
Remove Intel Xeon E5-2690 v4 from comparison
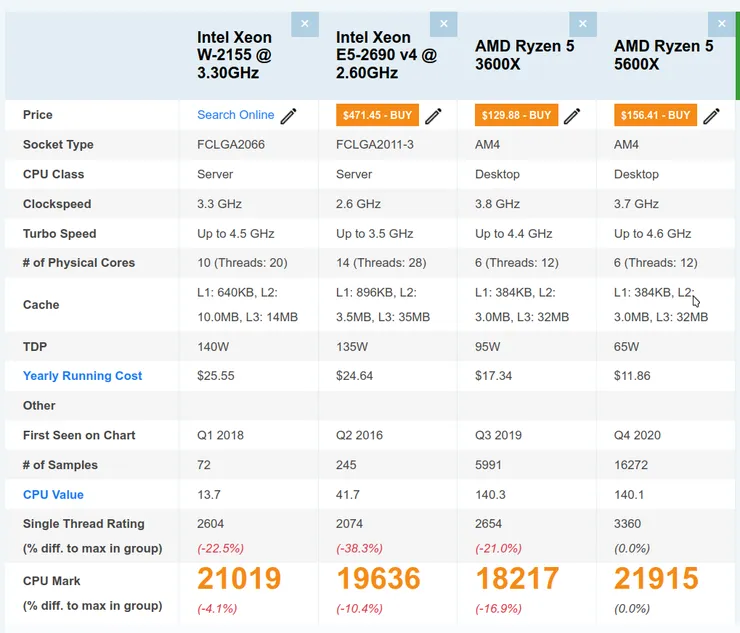[x=444, y=24]
